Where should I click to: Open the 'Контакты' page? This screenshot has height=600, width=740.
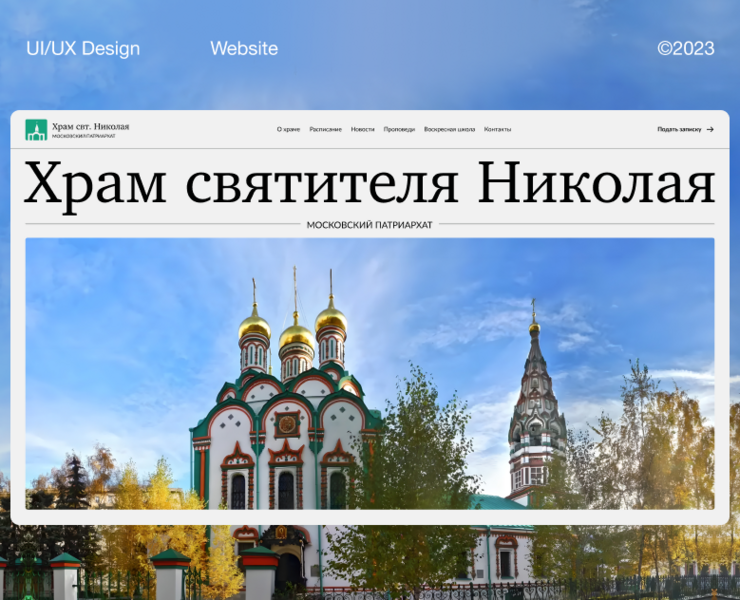pos(497,129)
